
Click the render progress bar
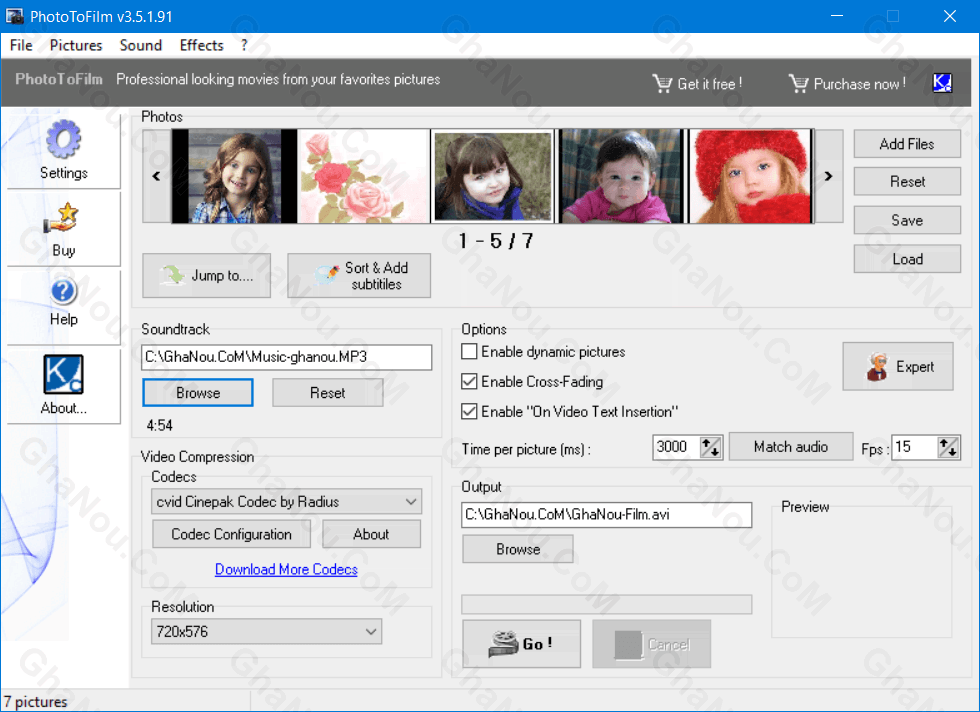pos(606,604)
